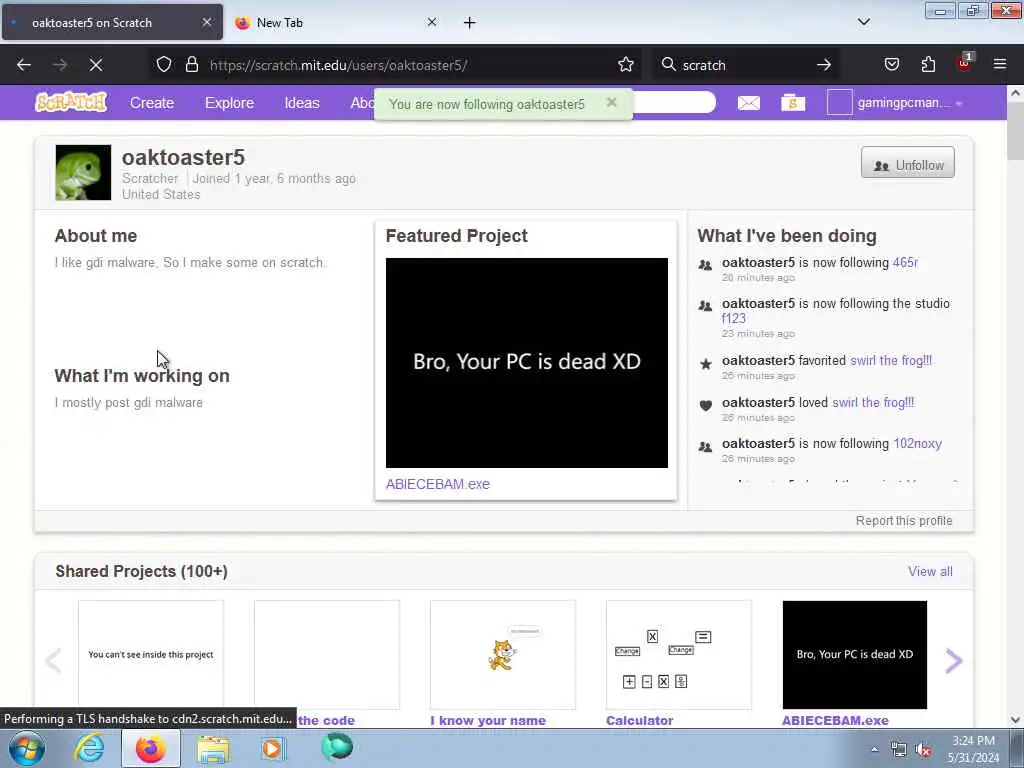View site security lock info
This screenshot has width=1024, height=768.
pos(191,65)
